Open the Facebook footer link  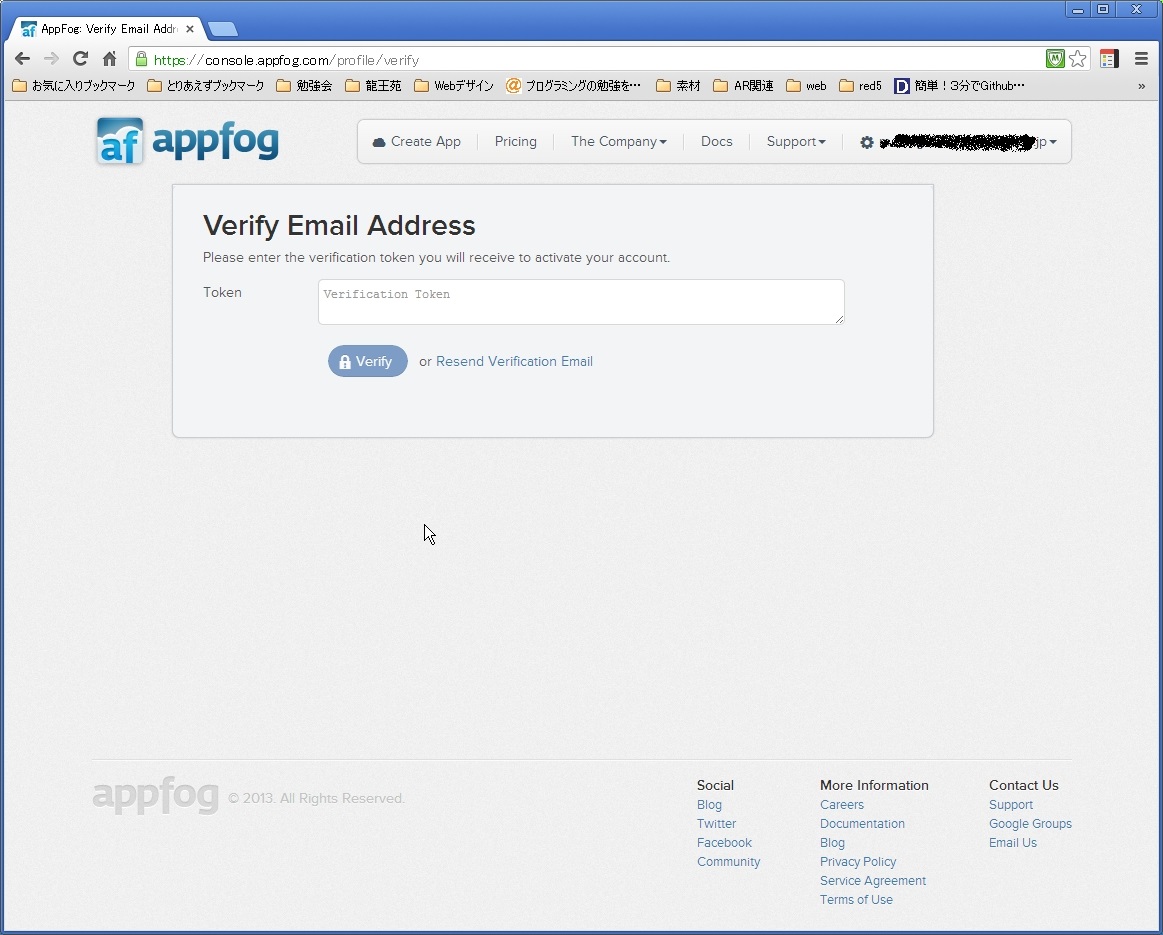tap(724, 842)
